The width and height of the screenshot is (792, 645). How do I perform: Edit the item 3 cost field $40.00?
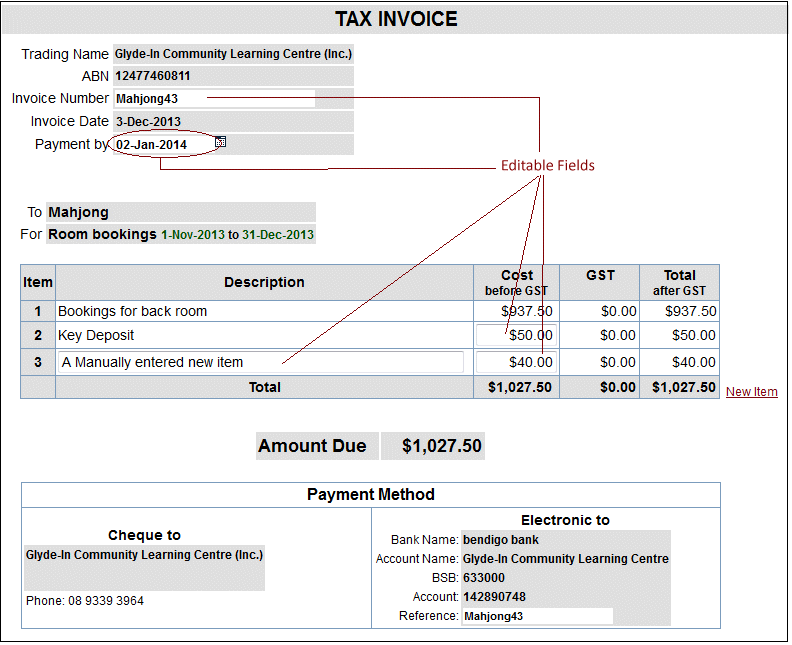coord(516,362)
